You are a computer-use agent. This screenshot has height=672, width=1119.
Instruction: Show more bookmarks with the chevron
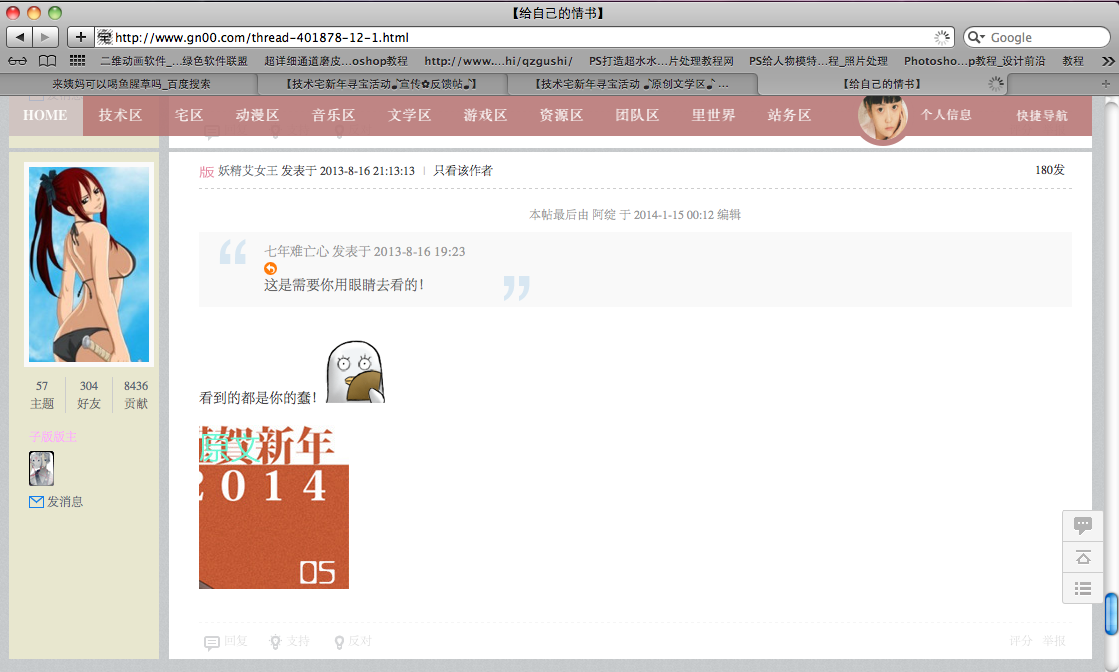1106,61
